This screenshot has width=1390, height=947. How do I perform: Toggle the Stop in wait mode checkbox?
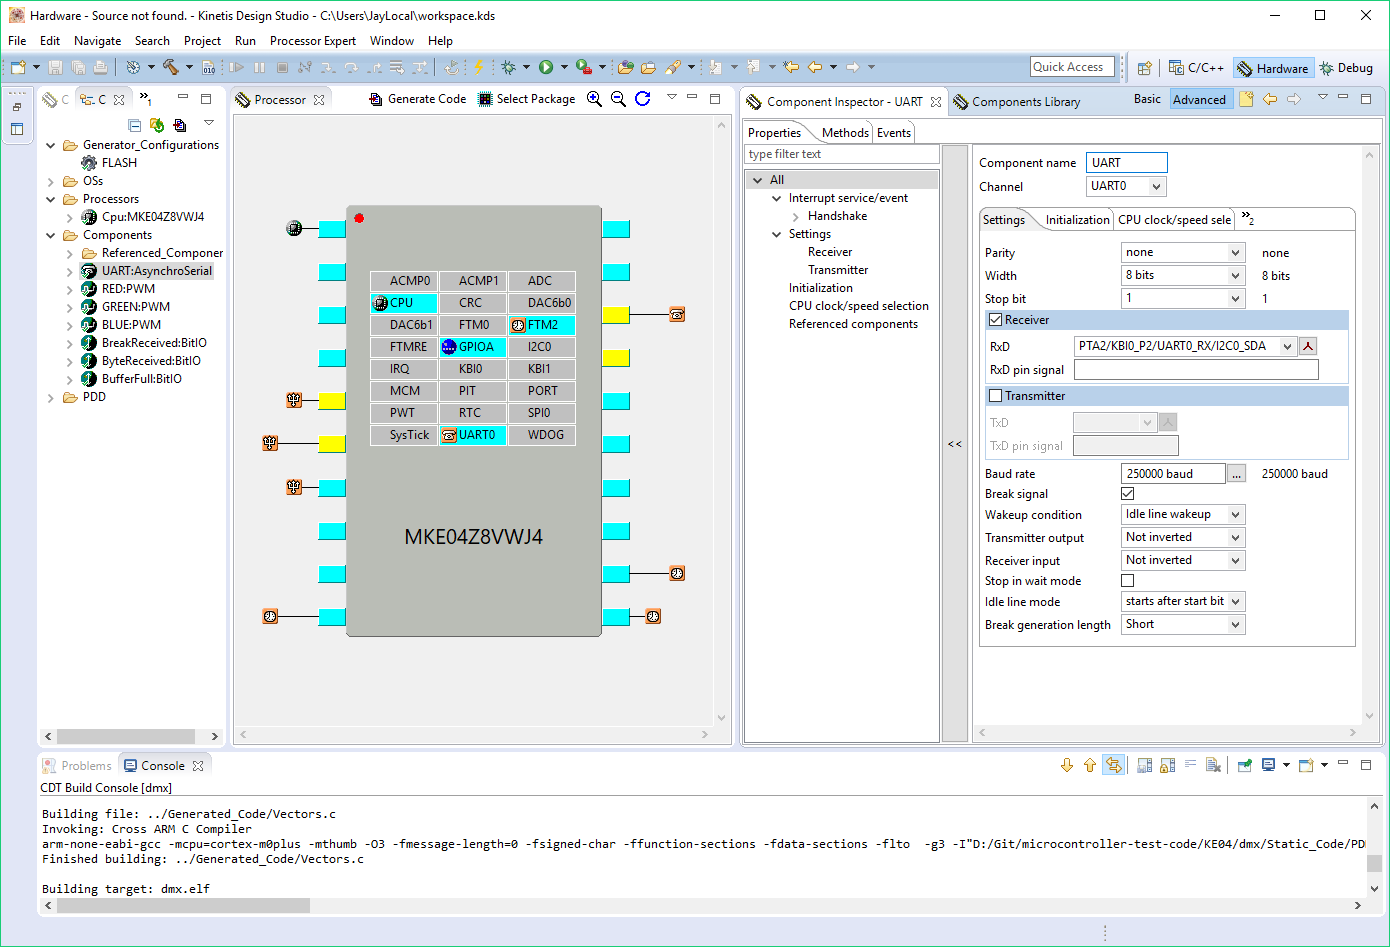coord(1128,581)
